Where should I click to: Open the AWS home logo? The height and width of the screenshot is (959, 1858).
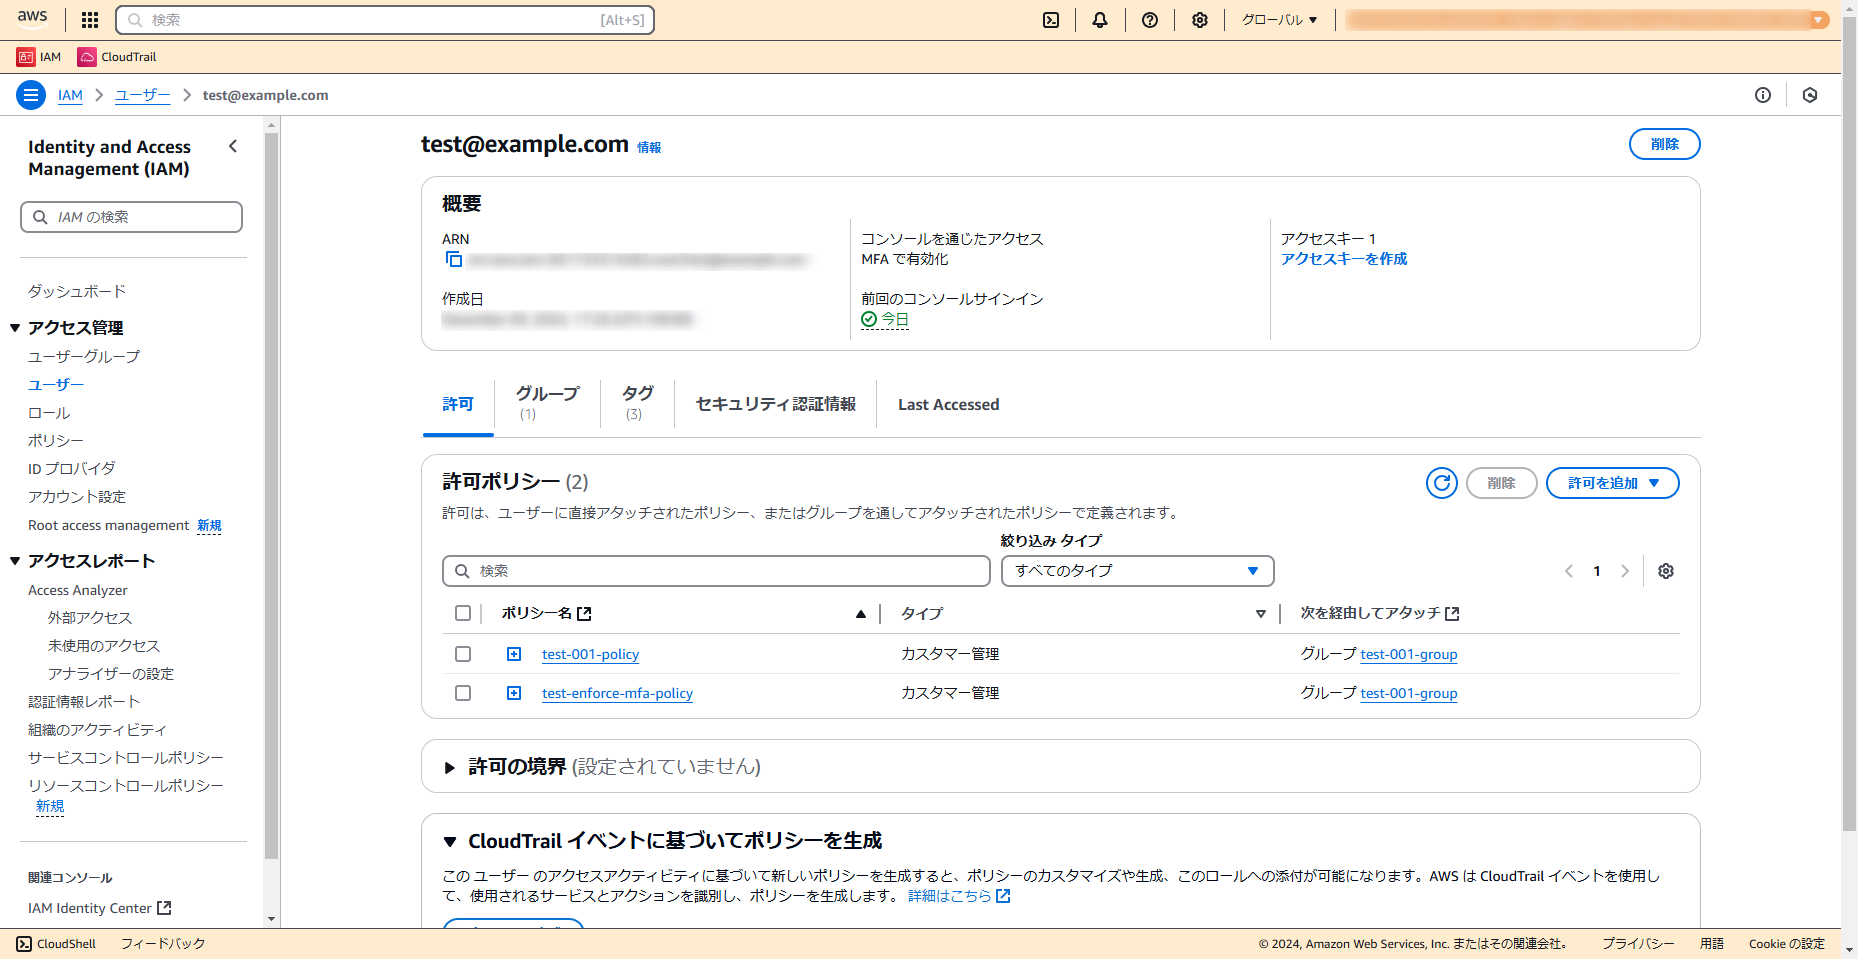(32, 17)
